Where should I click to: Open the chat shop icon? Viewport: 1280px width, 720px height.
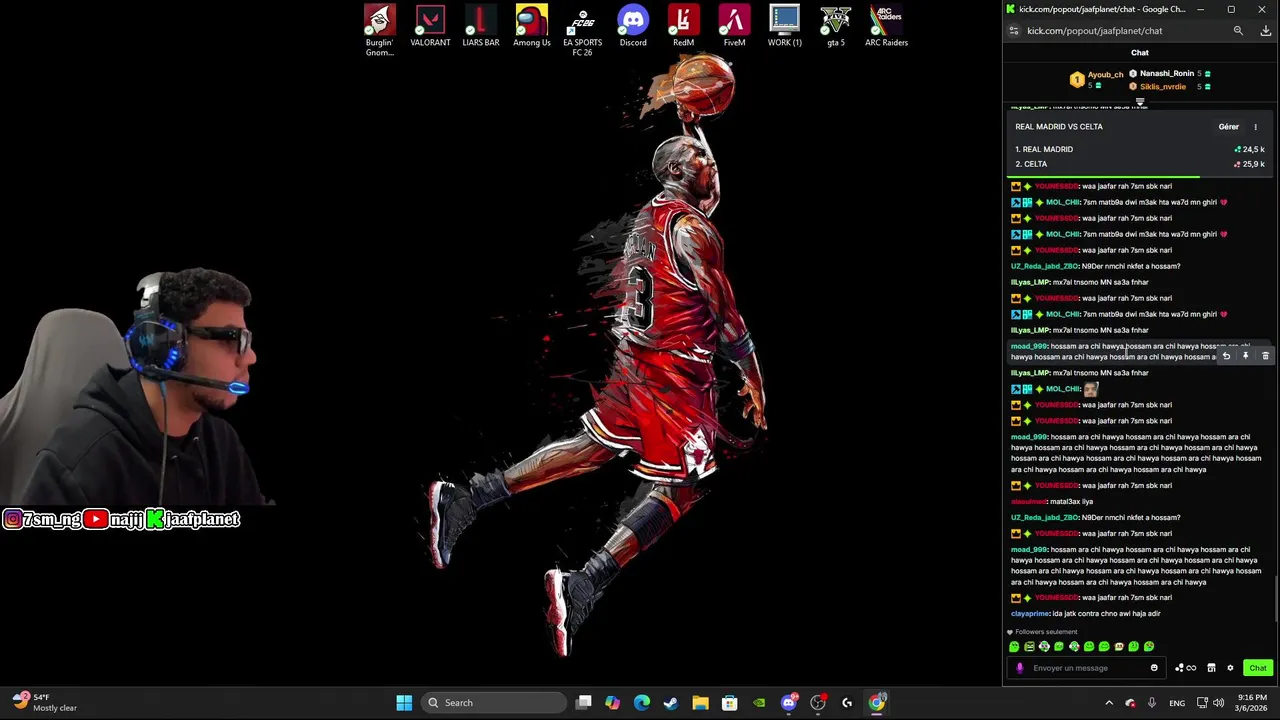pos(1211,668)
